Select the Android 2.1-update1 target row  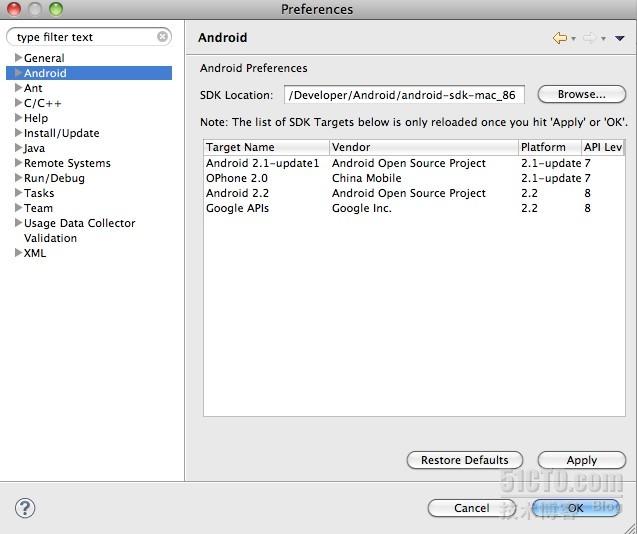(x=414, y=163)
